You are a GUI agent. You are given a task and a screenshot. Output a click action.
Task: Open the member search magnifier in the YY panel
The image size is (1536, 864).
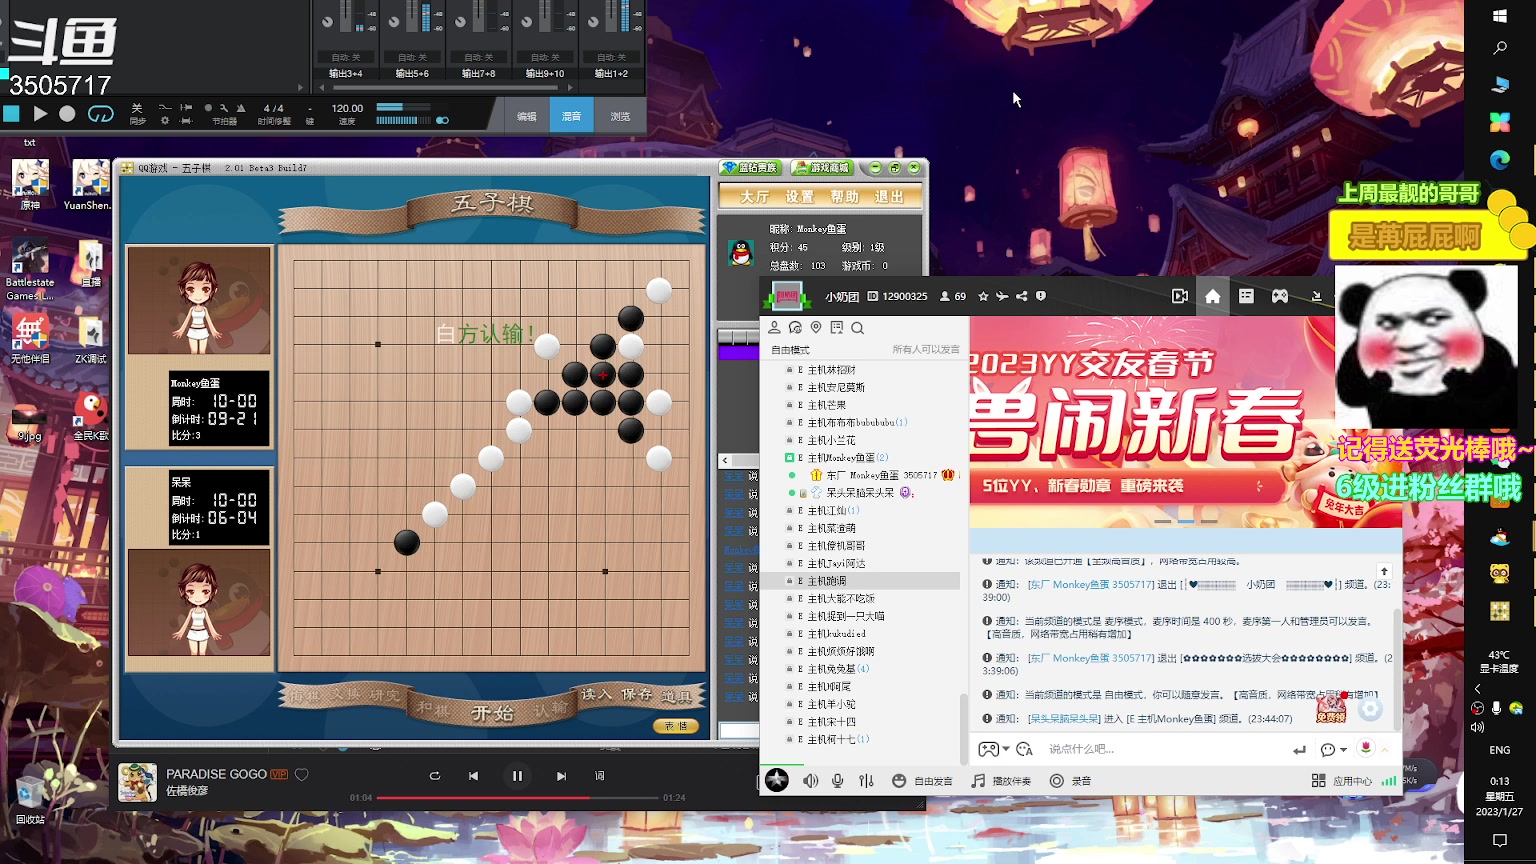pyautogui.click(x=858, y=328)
